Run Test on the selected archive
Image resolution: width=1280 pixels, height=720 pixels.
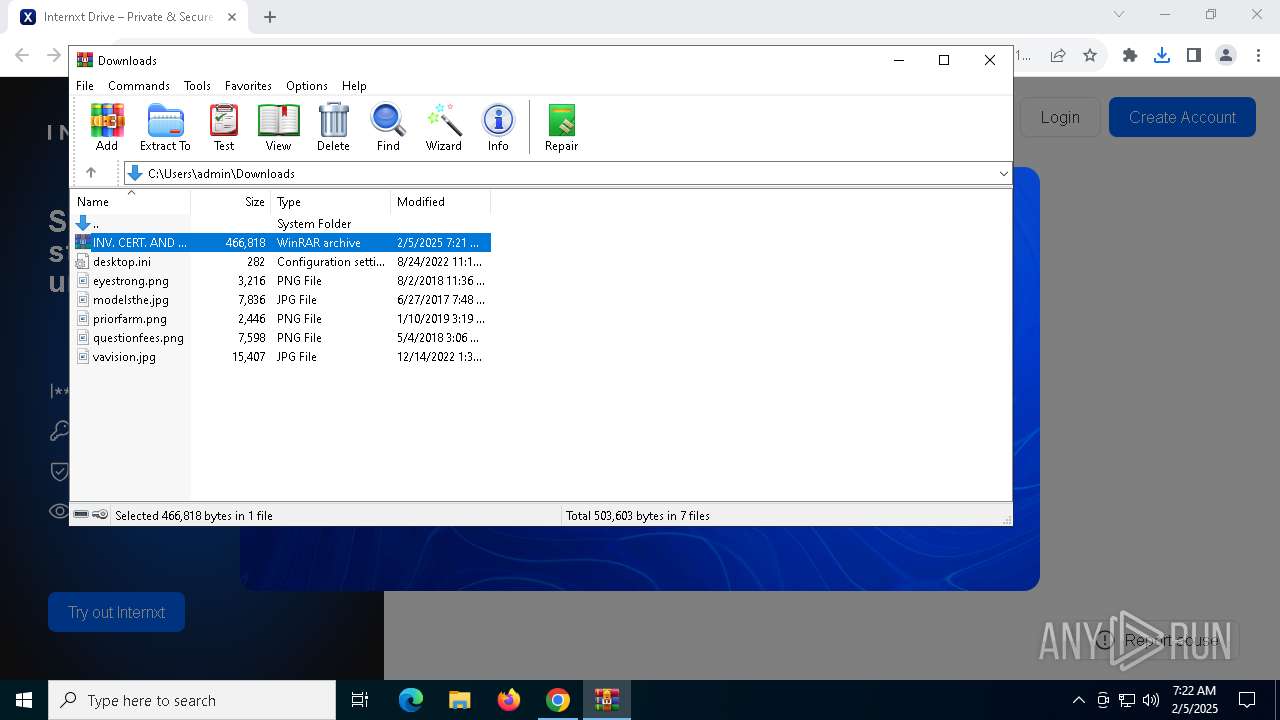tap(224, 127)
